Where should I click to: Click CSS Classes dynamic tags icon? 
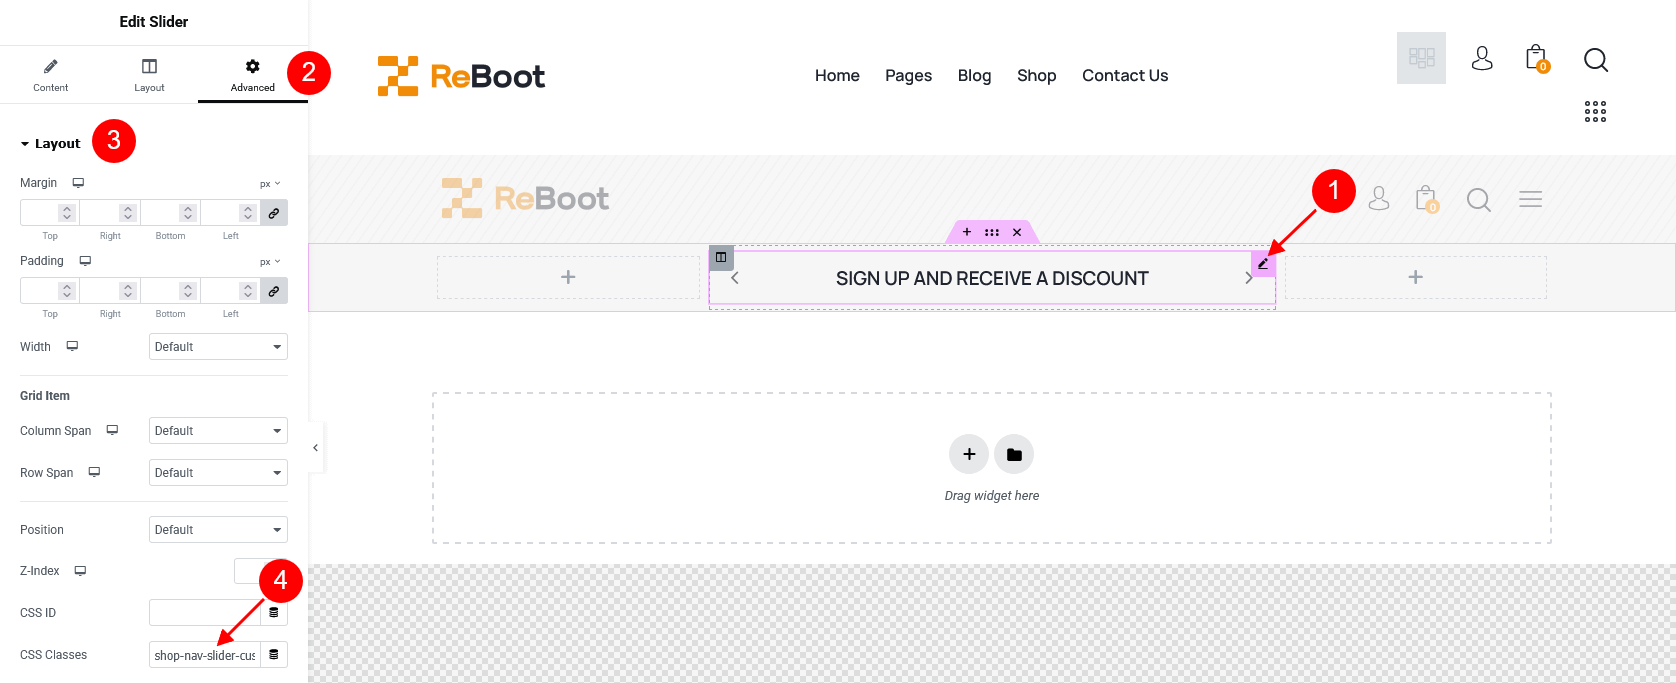click(x=274, y=655)
